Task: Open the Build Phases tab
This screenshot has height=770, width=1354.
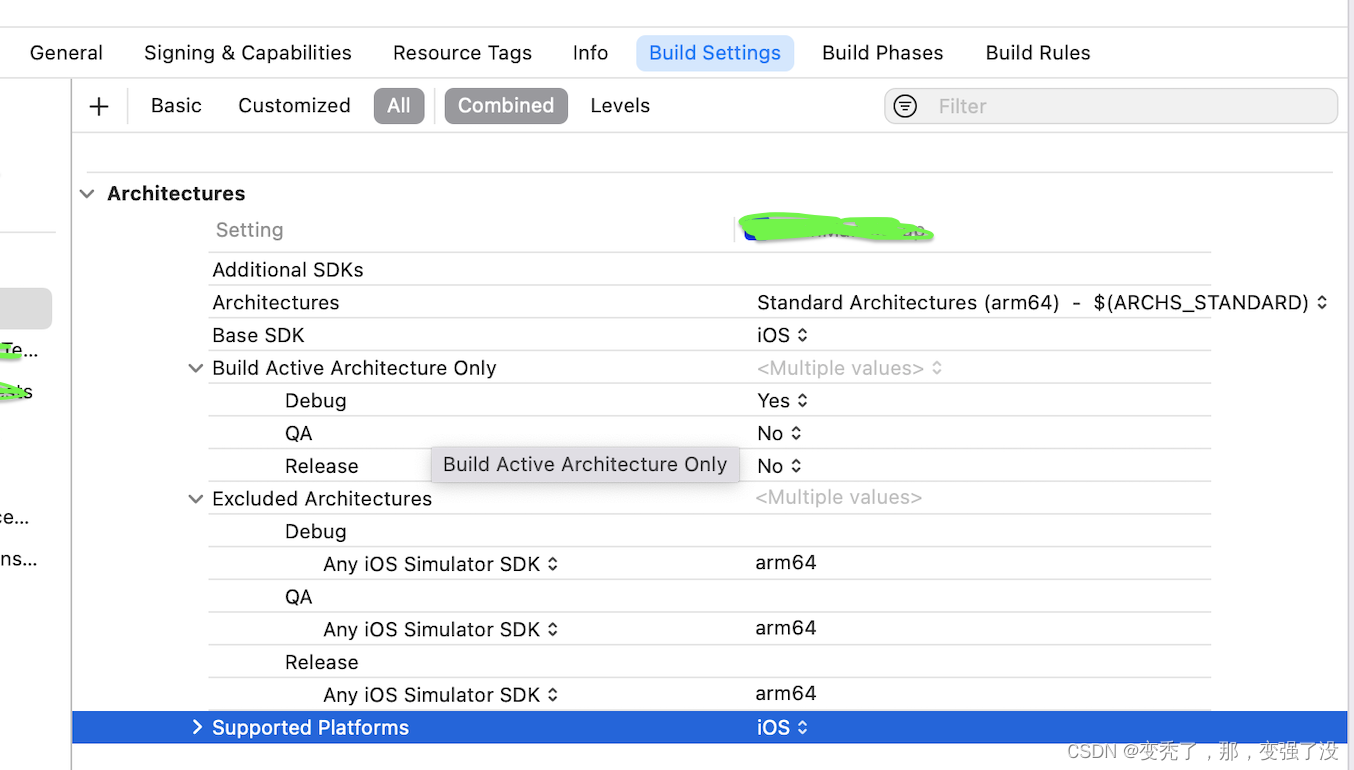Action: point(883,53)
